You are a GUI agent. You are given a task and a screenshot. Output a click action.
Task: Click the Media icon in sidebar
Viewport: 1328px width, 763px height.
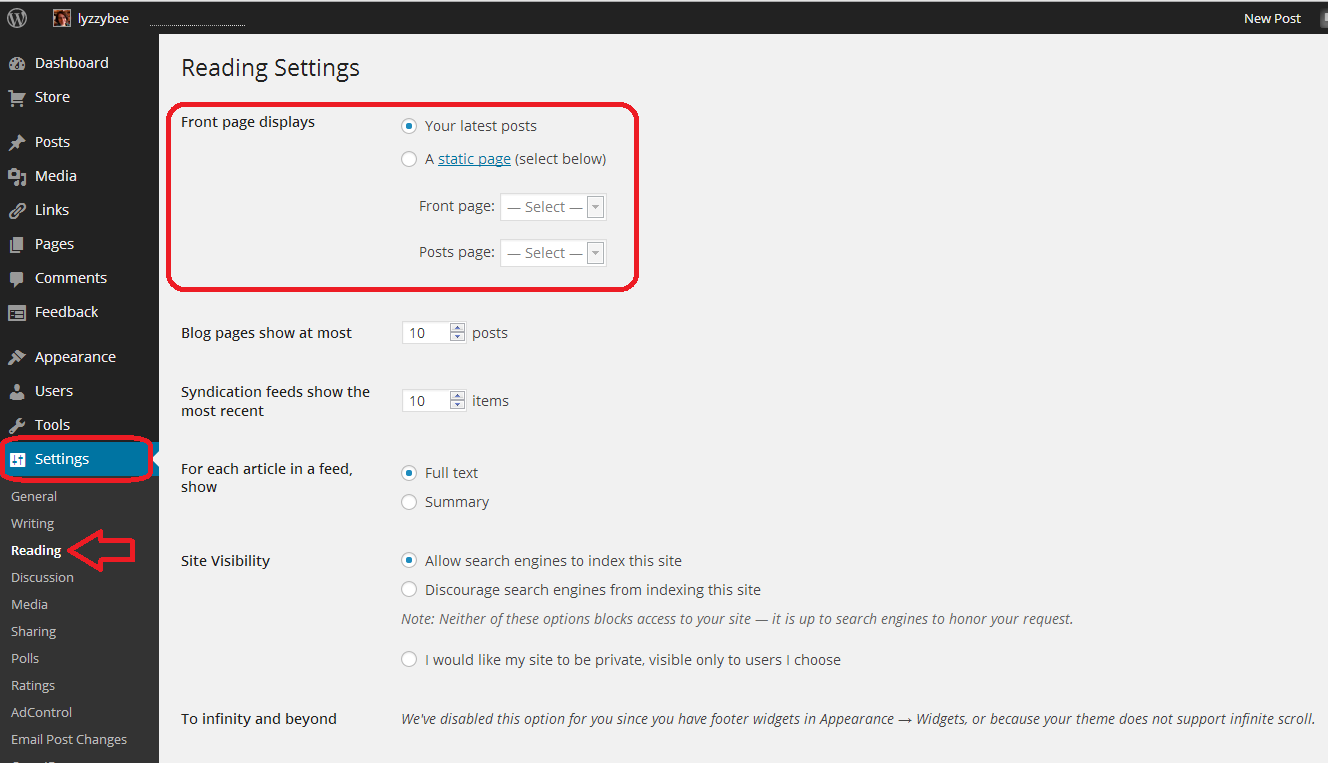[17, 176]
